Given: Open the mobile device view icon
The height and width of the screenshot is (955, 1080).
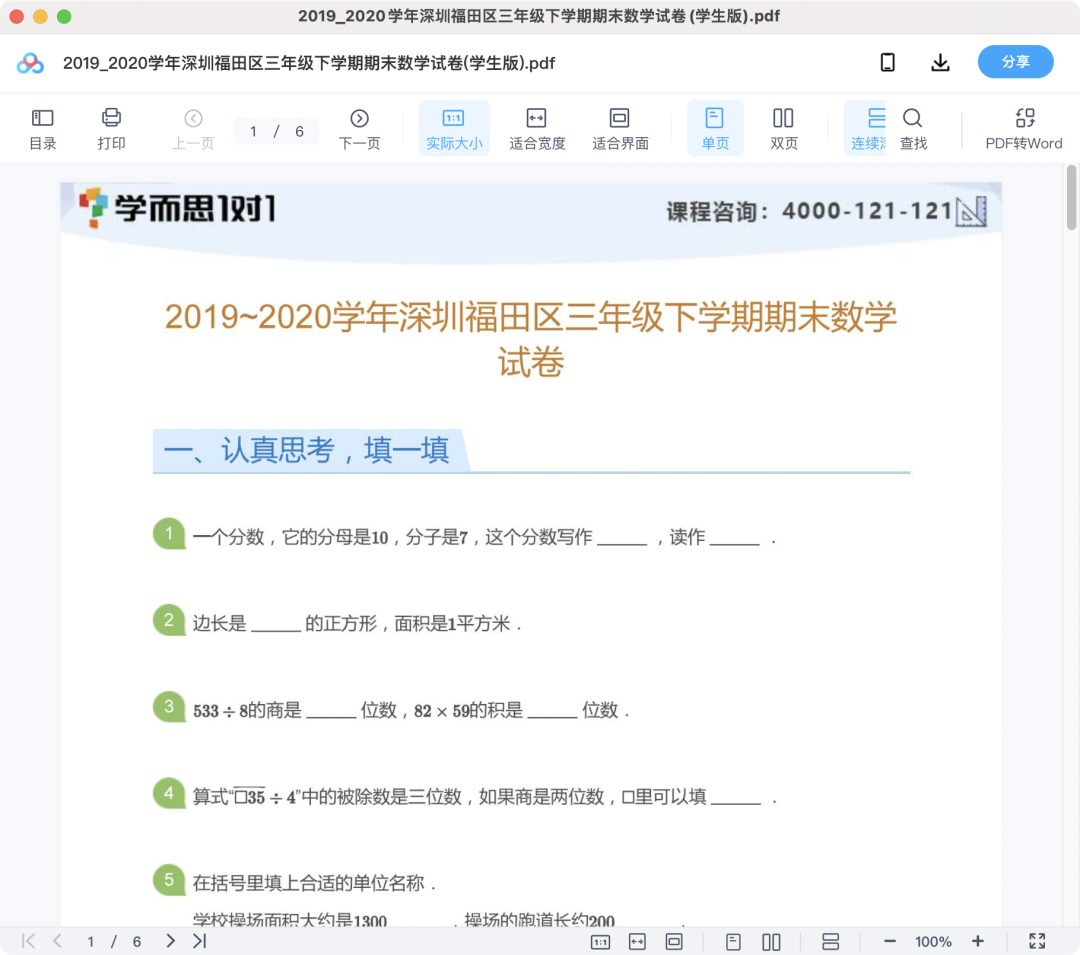Looking at the screenshot, I should point(888,63).
